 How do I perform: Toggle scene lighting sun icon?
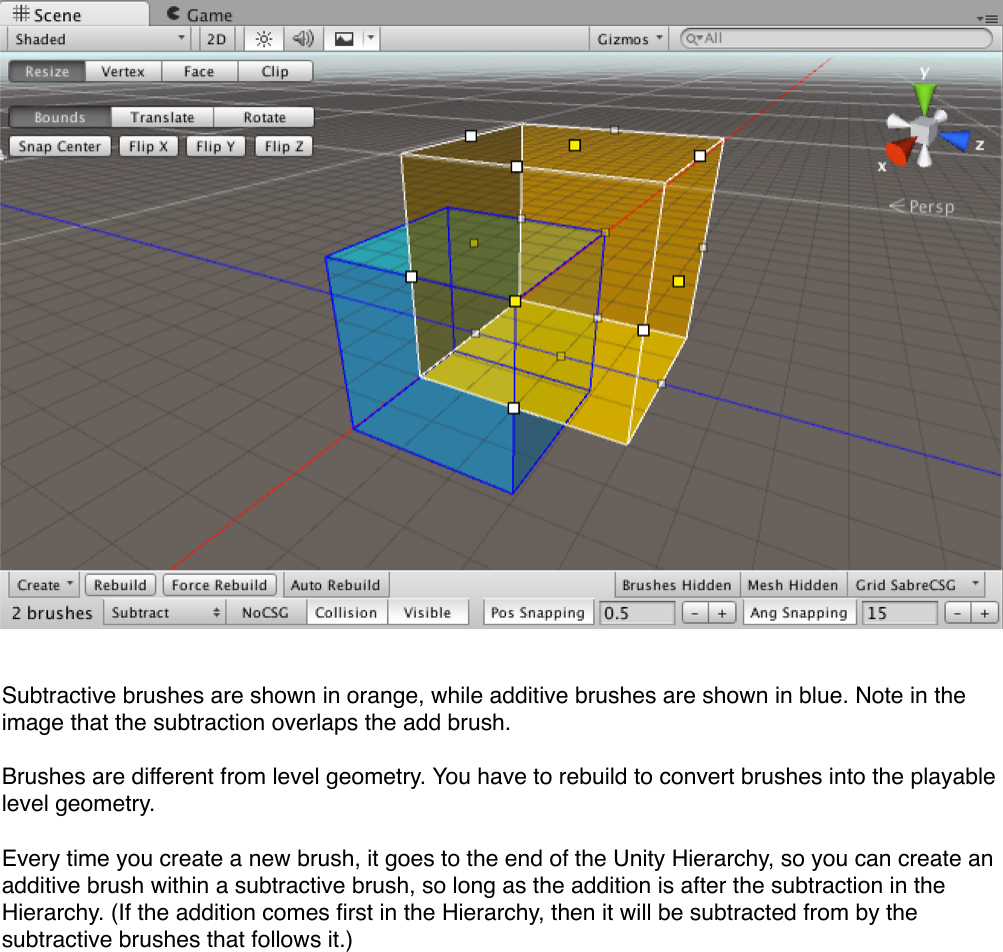[x=264, y=39]
